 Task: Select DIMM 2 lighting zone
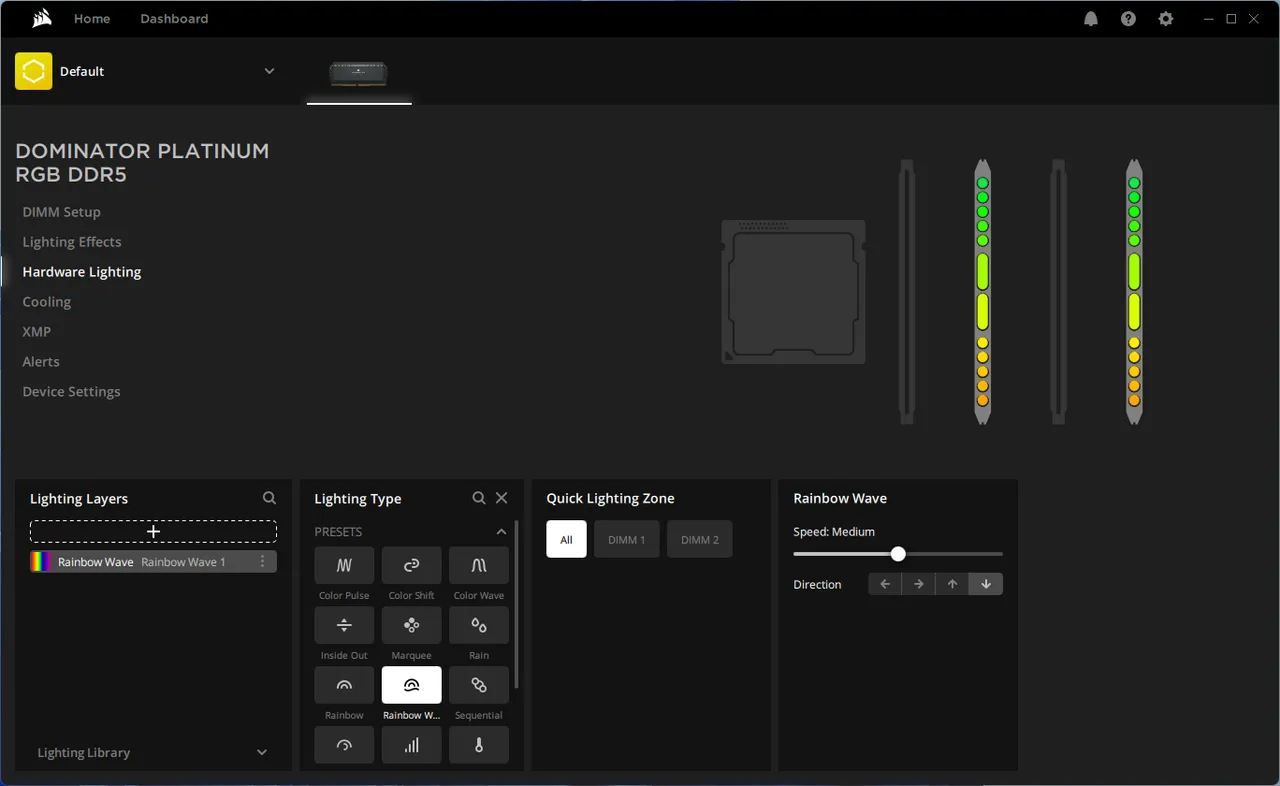tap(700, 539)
